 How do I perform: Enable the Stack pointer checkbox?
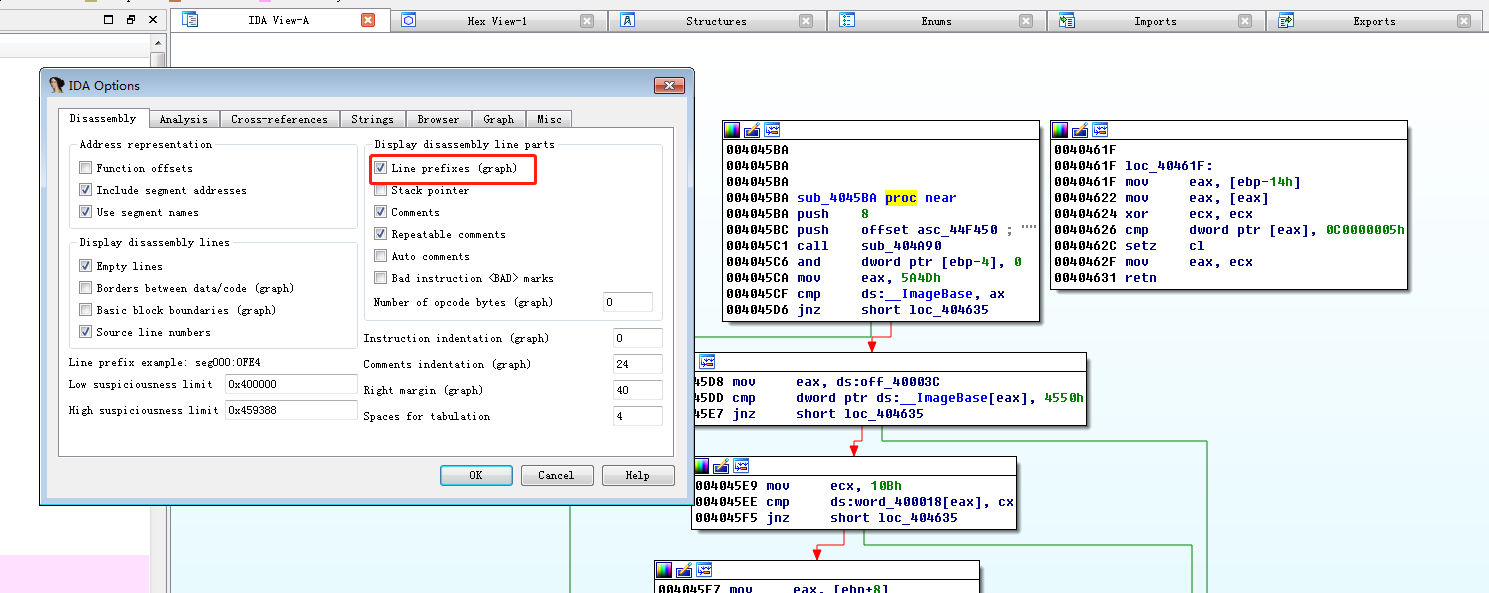click(x=380, y=190)
